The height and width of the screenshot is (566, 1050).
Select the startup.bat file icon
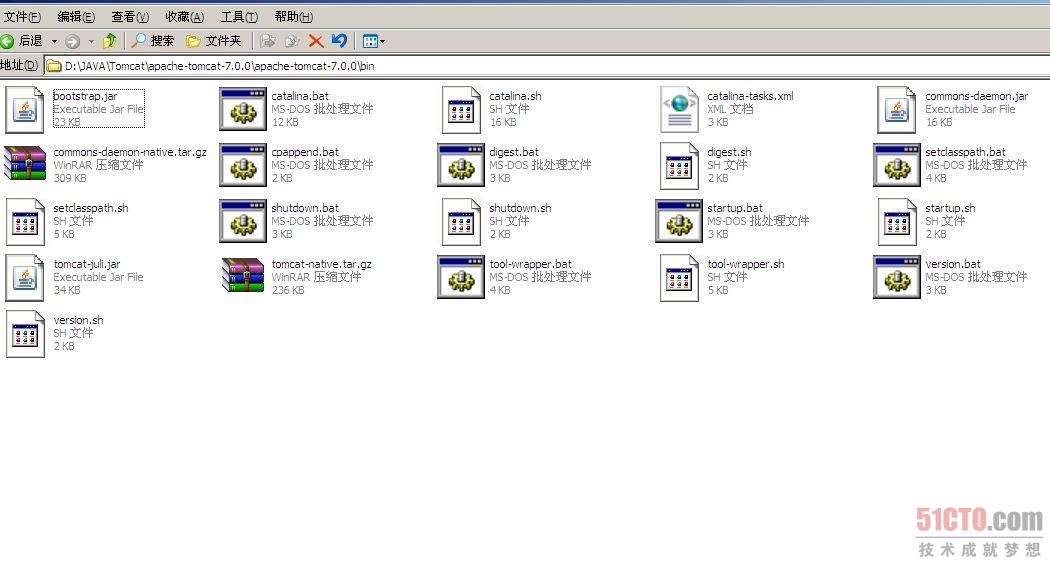click(679, 221)
